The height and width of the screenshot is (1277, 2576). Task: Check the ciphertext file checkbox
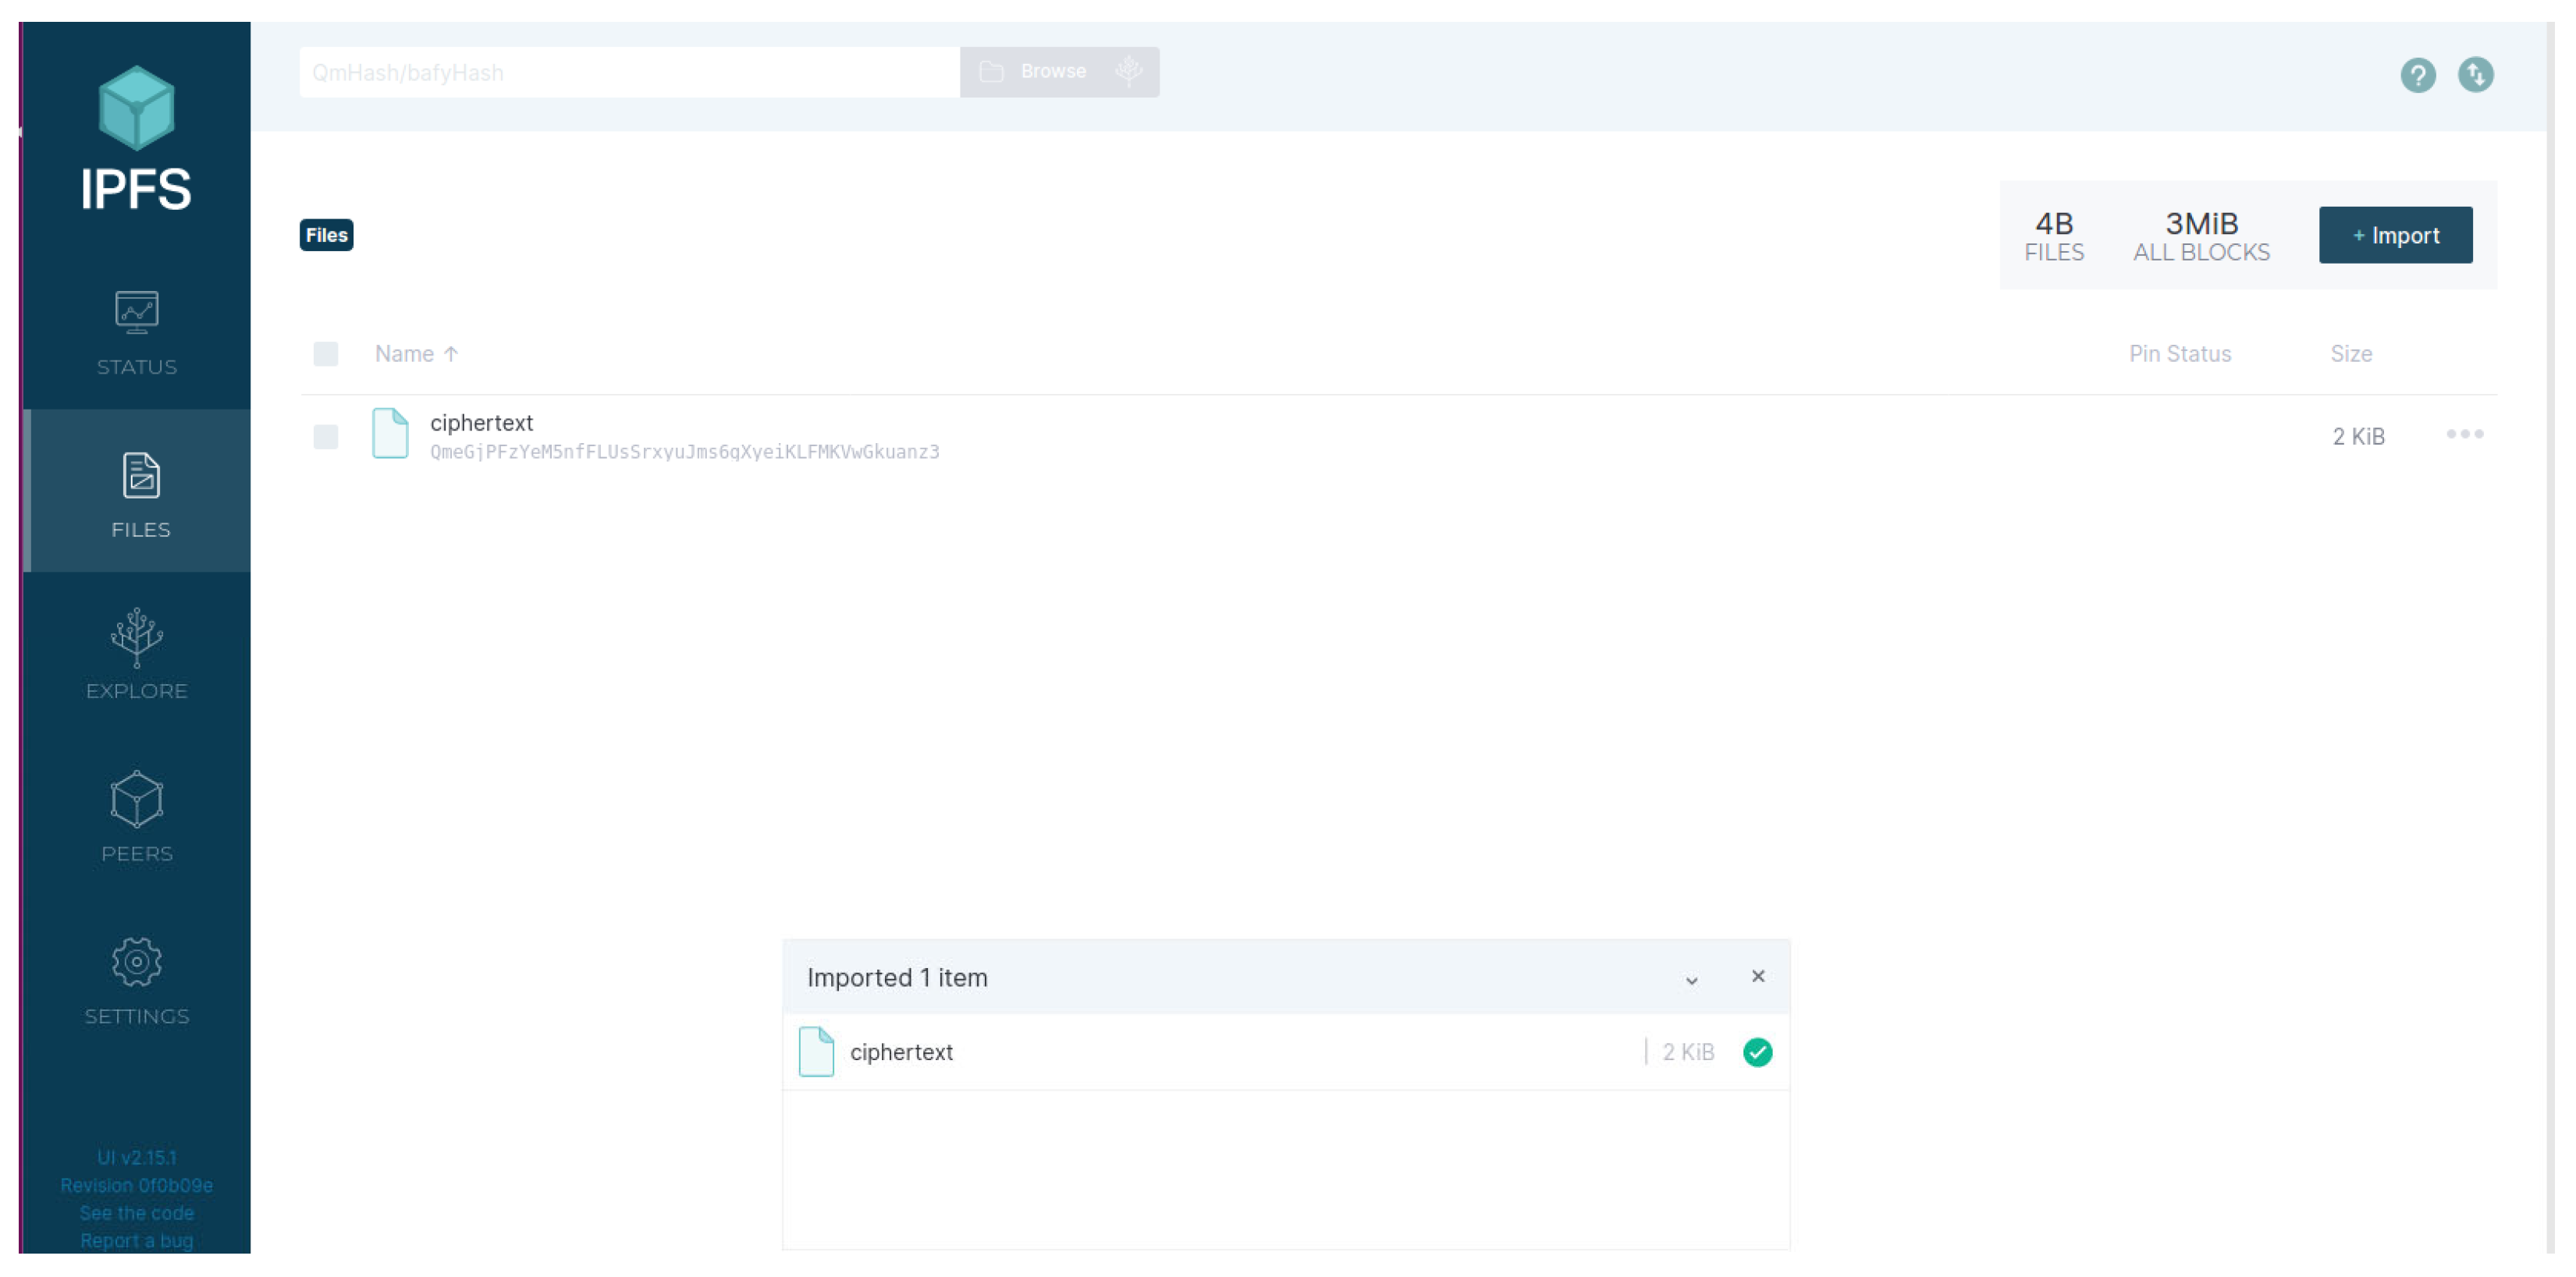click(325, 437)
